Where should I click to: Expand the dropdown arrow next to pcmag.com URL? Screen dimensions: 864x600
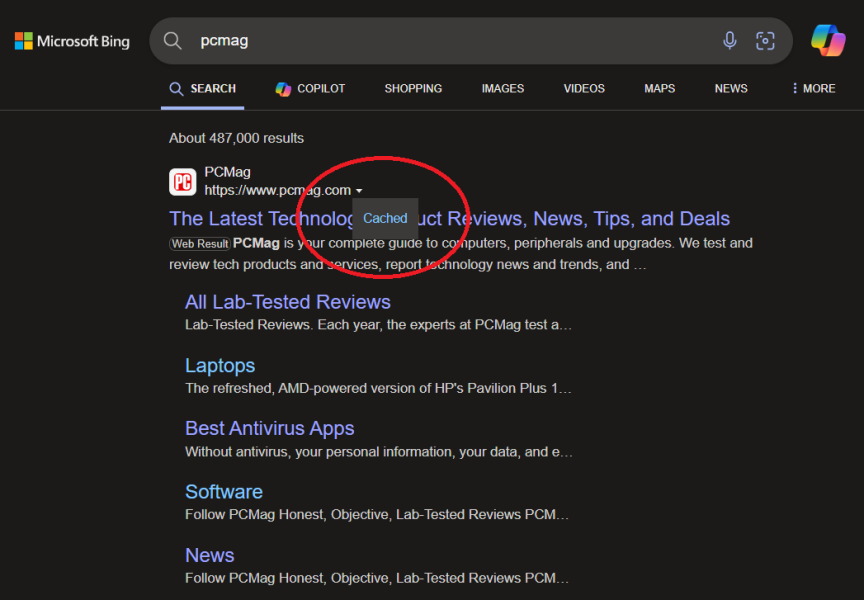click(x=359, y=189)
